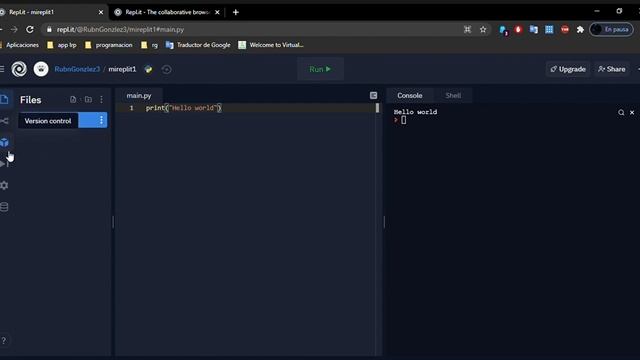Viewport: 640px width, 360px height.
Task: Clear the console with X icon
Action: point(632,112)
